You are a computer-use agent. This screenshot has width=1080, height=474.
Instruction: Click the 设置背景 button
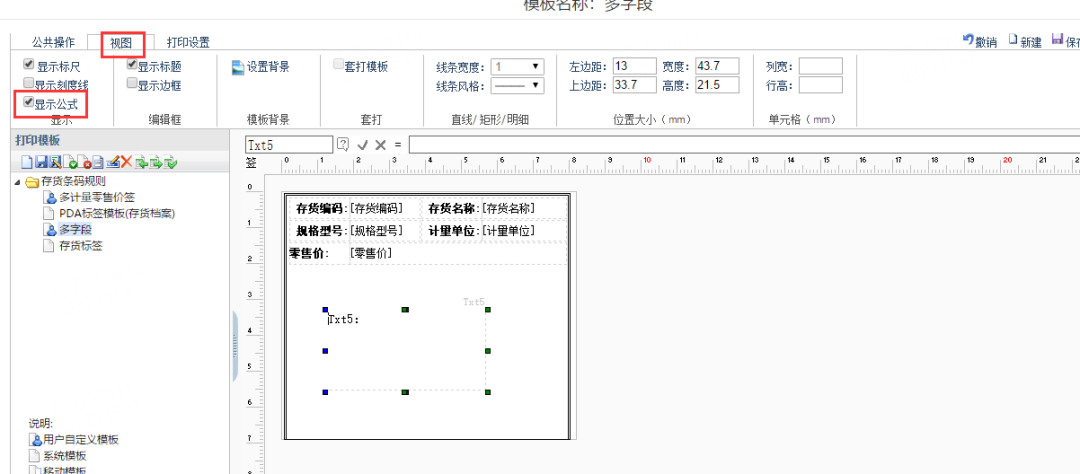pos(260,67)
